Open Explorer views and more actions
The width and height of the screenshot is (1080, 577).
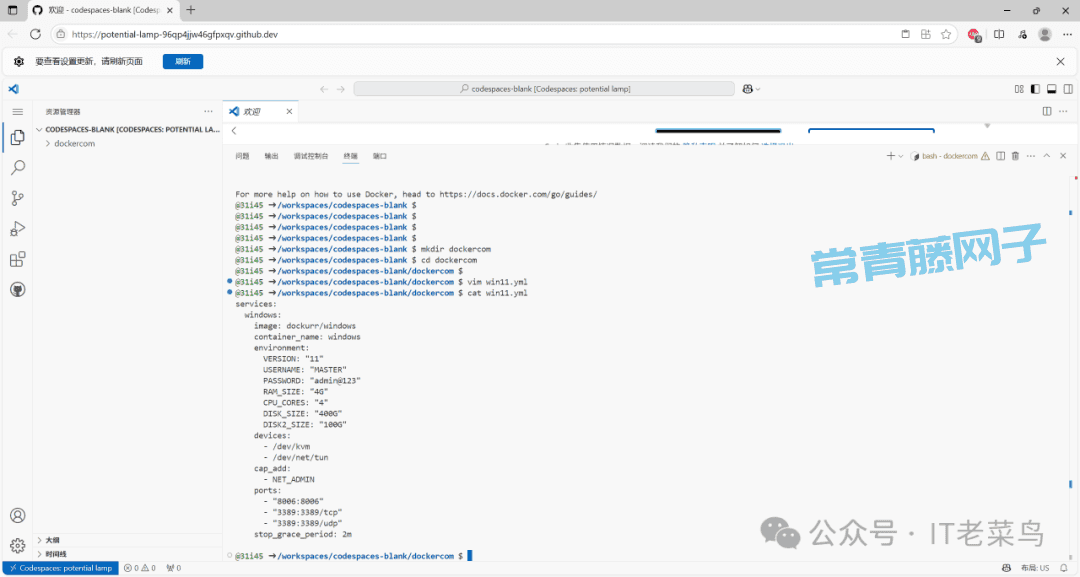(x=208, y=111)
